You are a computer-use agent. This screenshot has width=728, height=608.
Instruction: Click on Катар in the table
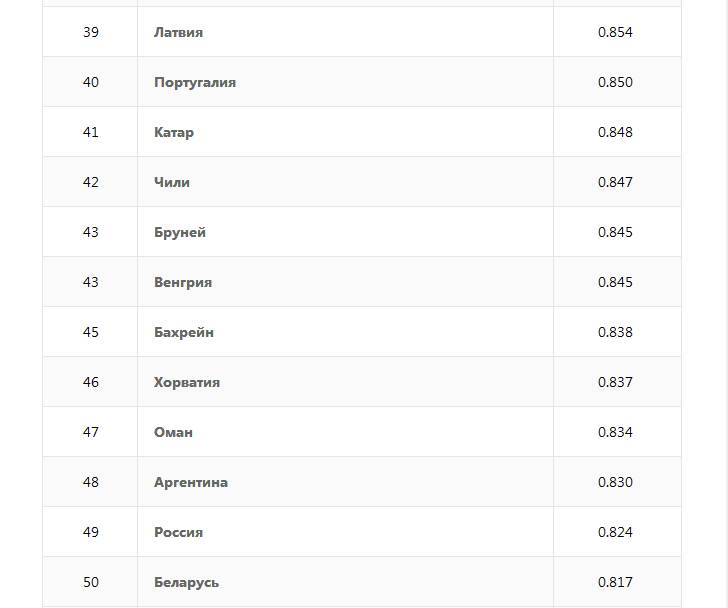[x=174, y=132]
